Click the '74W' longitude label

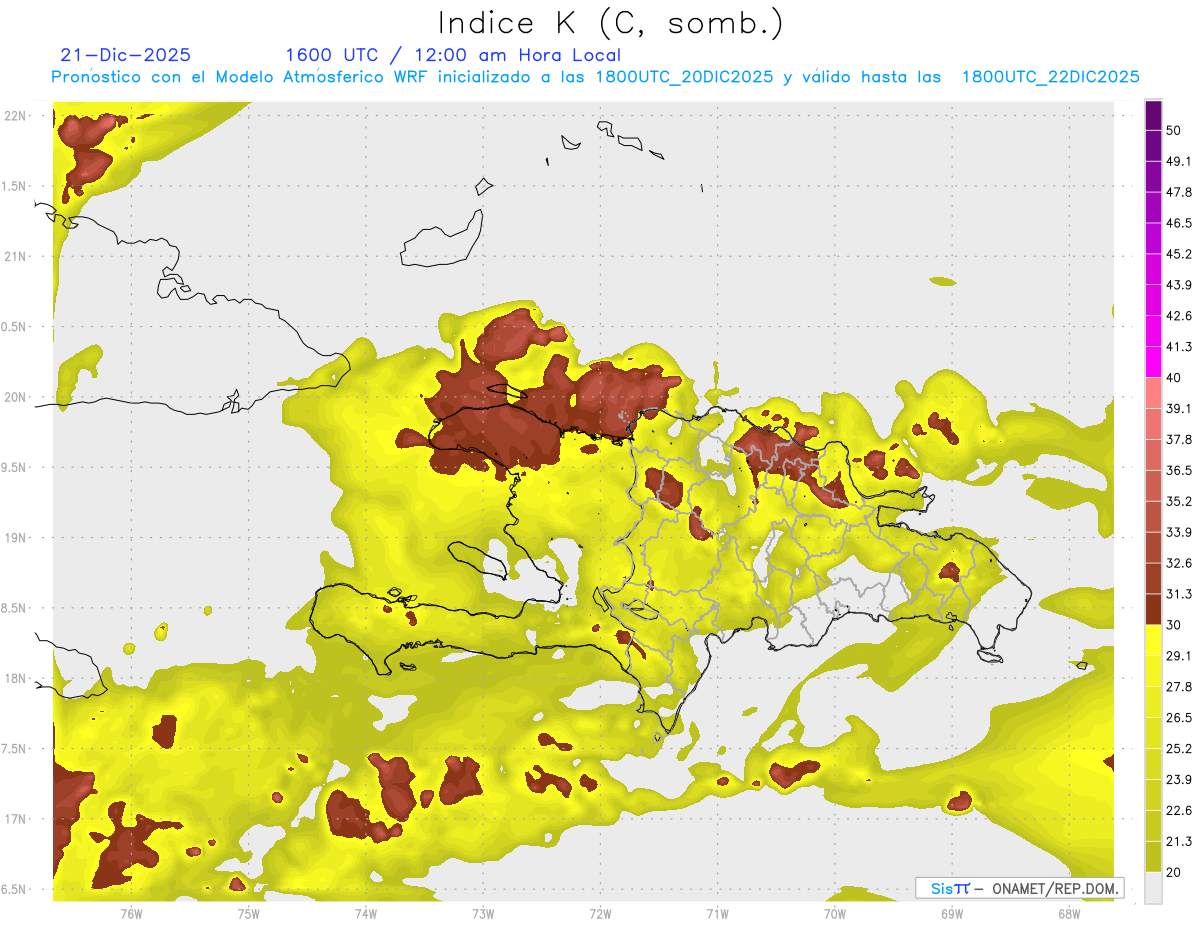[x=366, y=913]
